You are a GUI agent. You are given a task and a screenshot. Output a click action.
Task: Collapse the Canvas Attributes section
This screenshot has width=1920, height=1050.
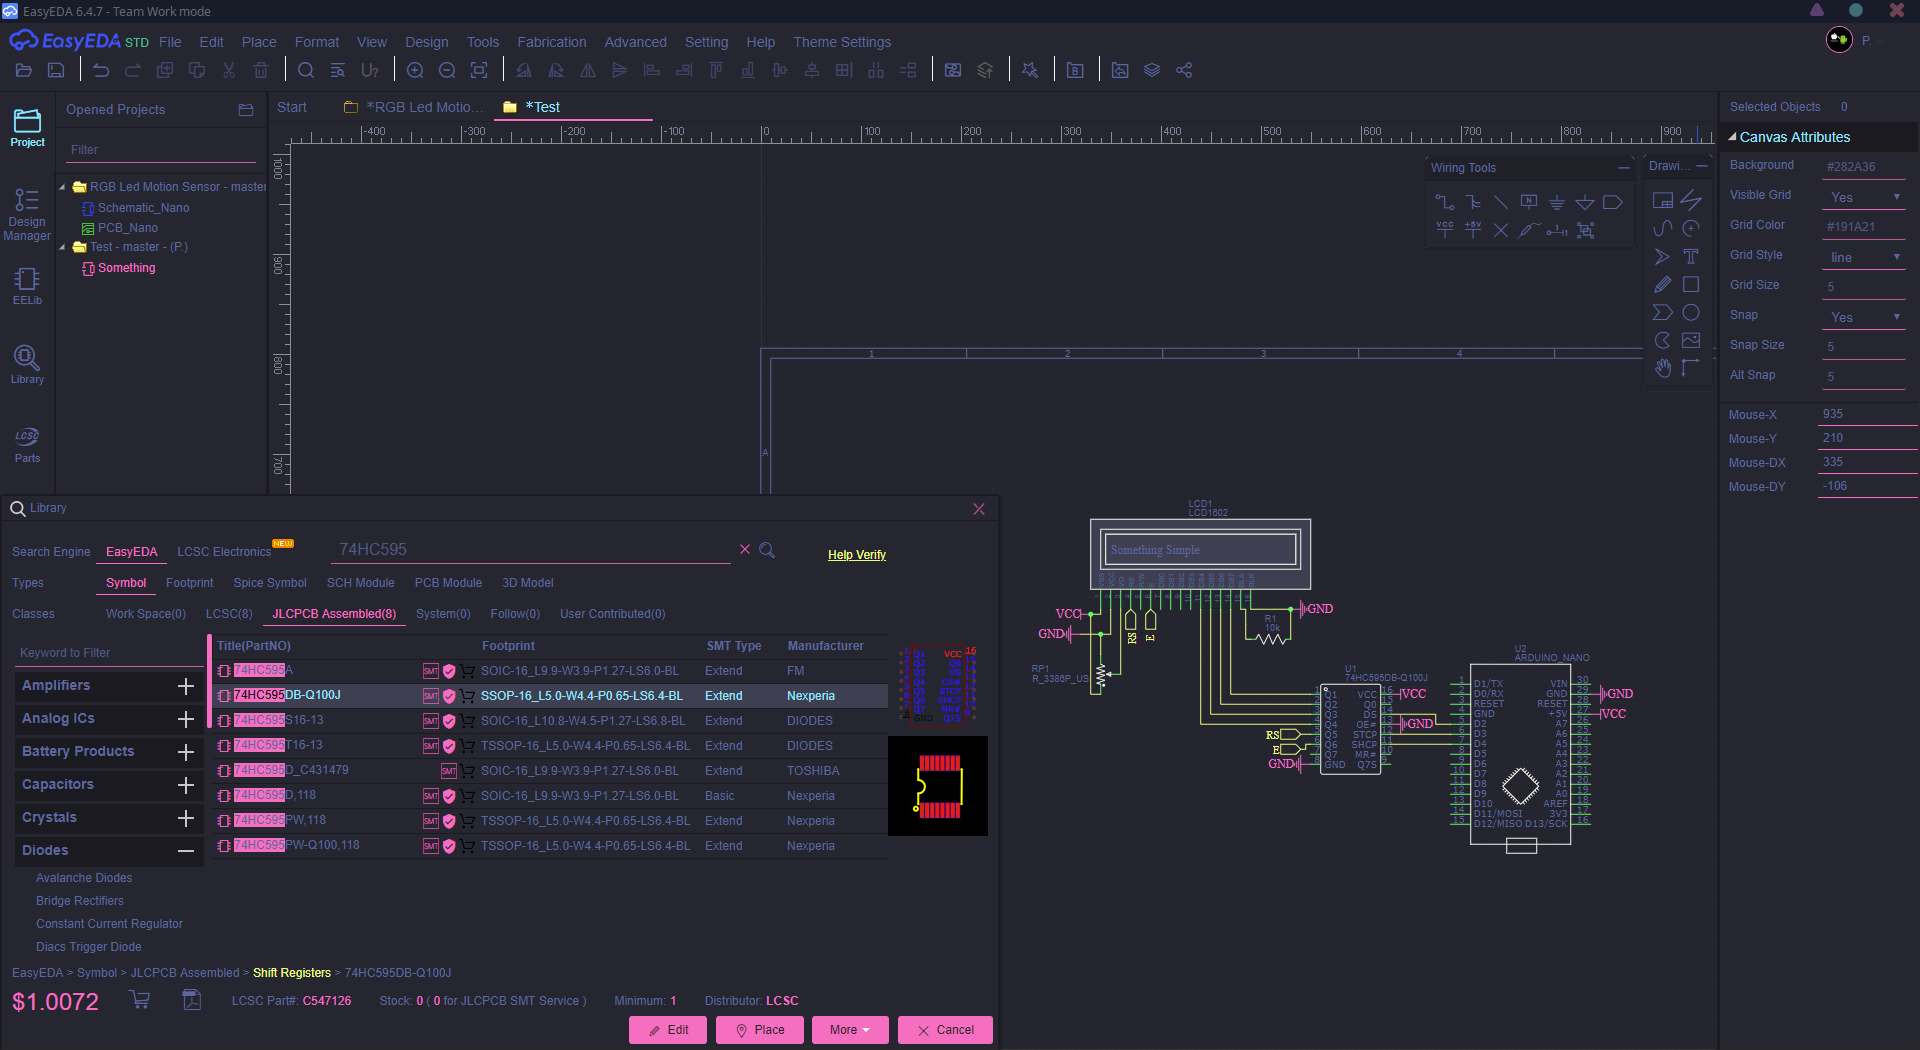1733,137
